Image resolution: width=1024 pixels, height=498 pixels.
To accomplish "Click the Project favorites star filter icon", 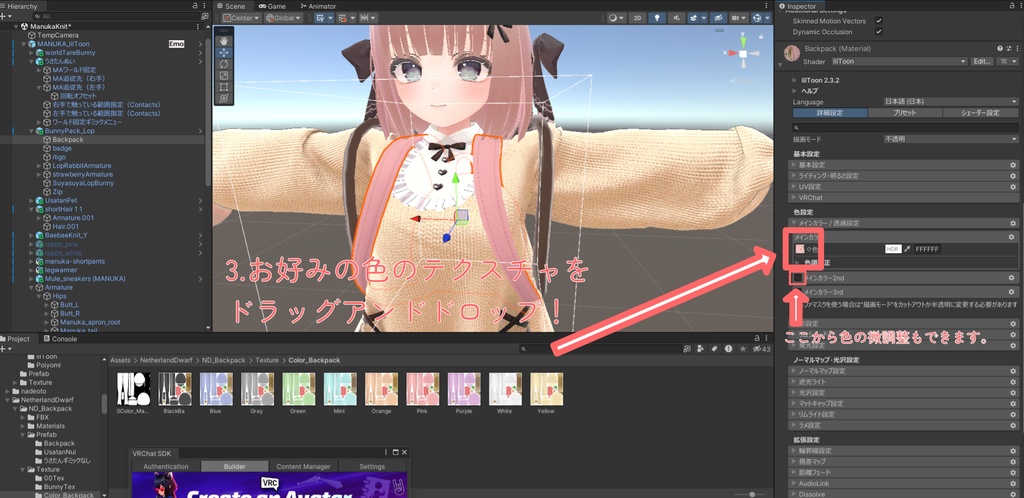I will (x=743, y=349).
